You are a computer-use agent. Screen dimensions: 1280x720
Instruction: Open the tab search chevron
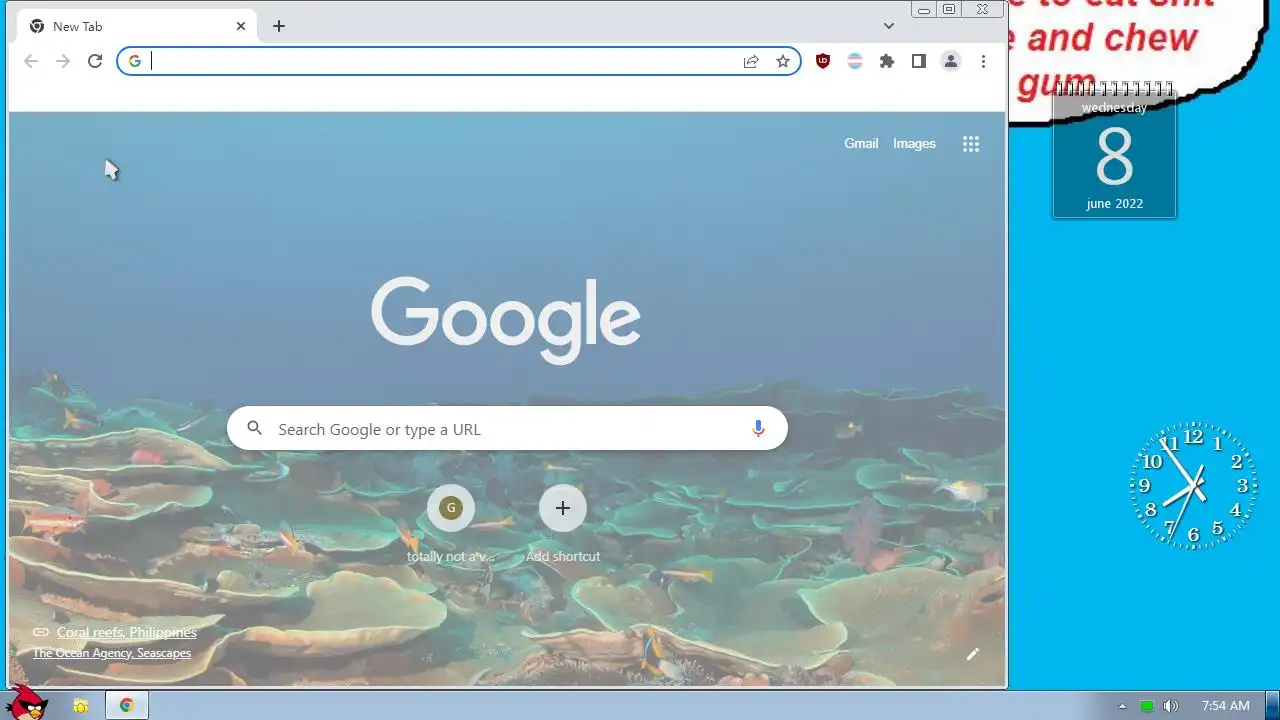(889, 26)
